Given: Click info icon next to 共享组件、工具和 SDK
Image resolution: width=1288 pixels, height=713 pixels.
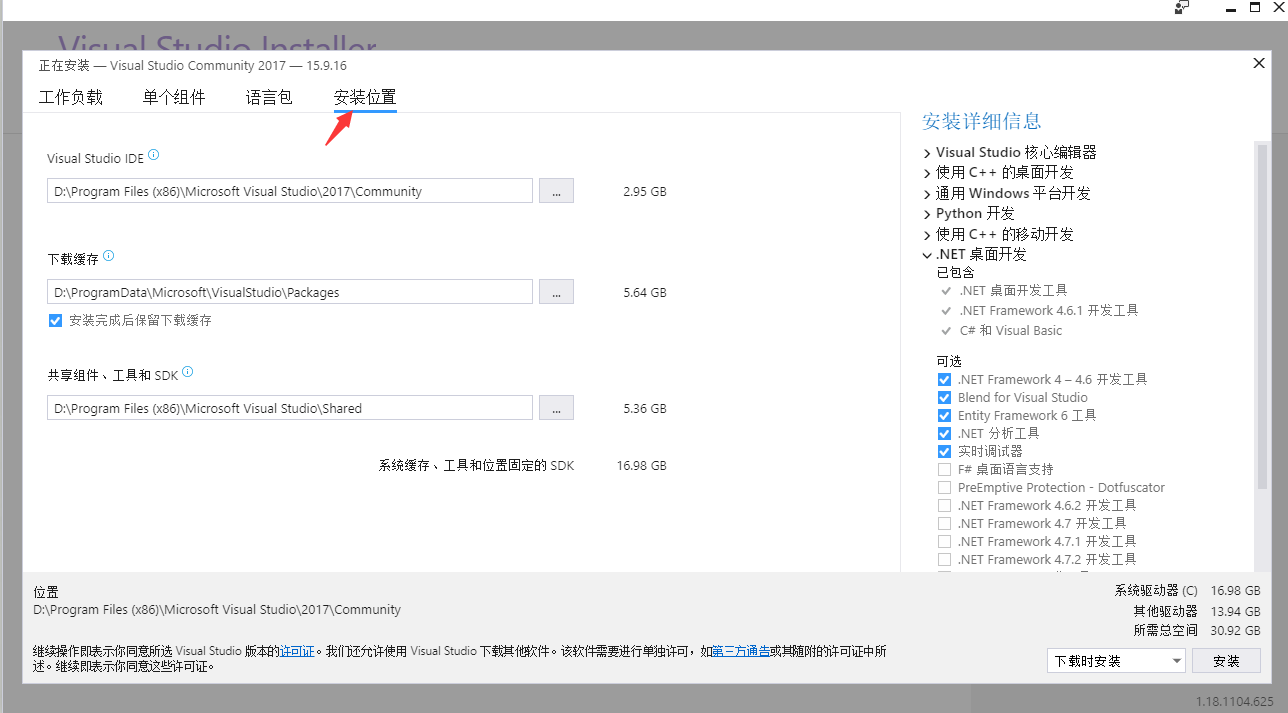Looking at the screenshot, I should pos(187,372).
